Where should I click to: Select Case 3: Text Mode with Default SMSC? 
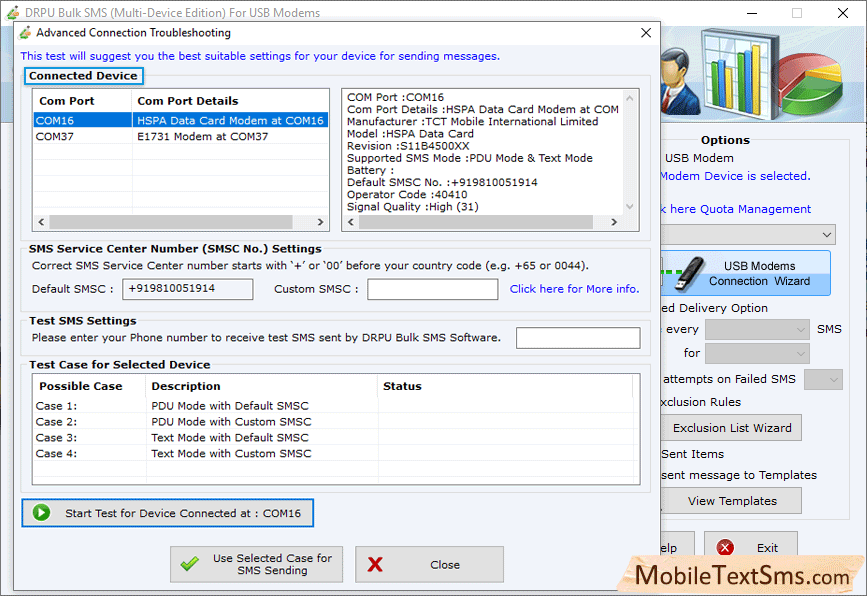(x=336, y=438)
